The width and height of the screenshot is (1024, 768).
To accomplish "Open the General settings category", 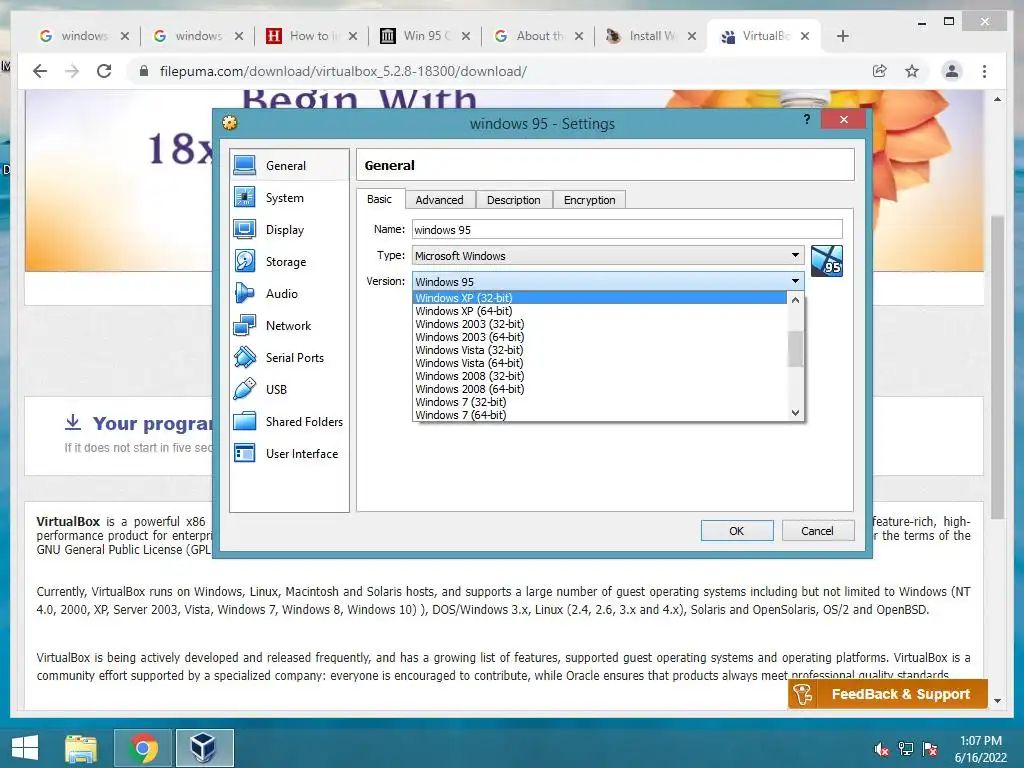I will pyautogui.click(x=289, y=165).
